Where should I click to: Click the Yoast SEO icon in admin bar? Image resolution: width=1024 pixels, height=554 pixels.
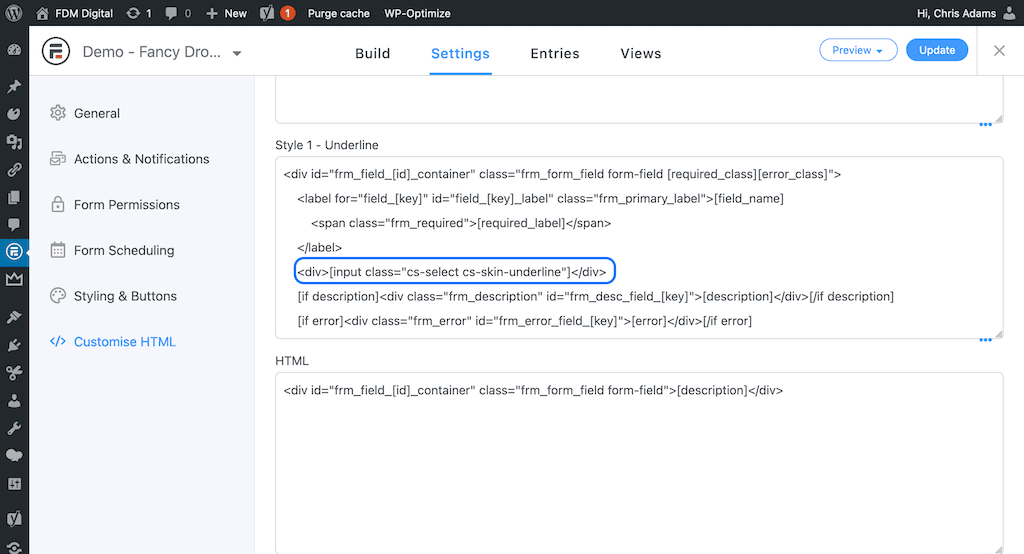tap(267, 14)
